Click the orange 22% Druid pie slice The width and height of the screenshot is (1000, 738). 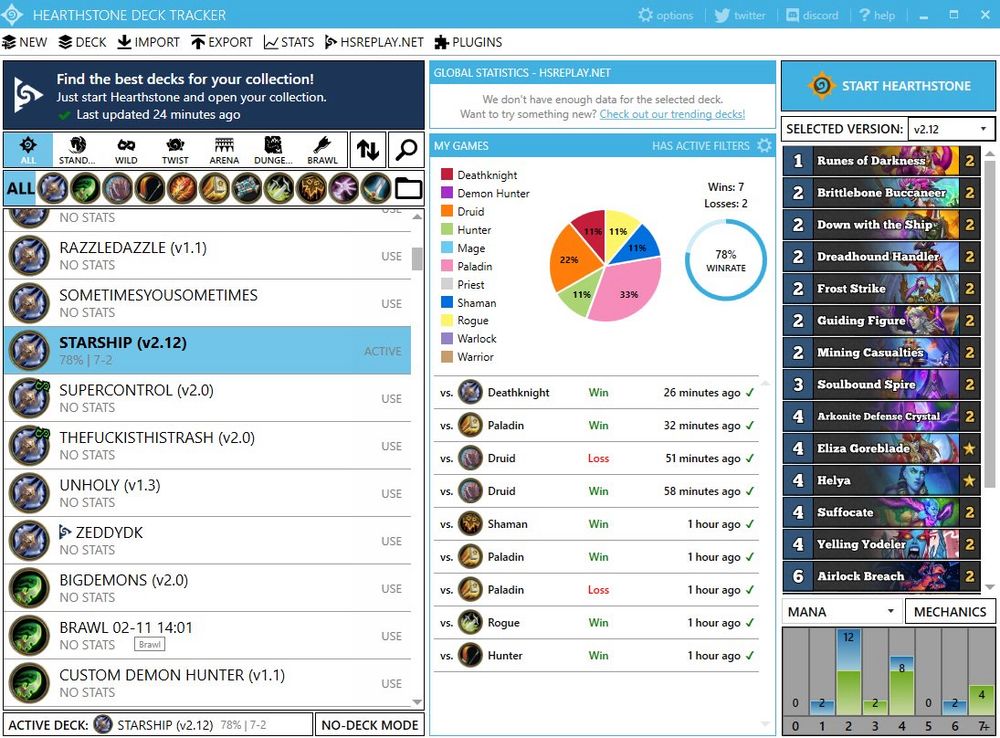tap(571, 260)
